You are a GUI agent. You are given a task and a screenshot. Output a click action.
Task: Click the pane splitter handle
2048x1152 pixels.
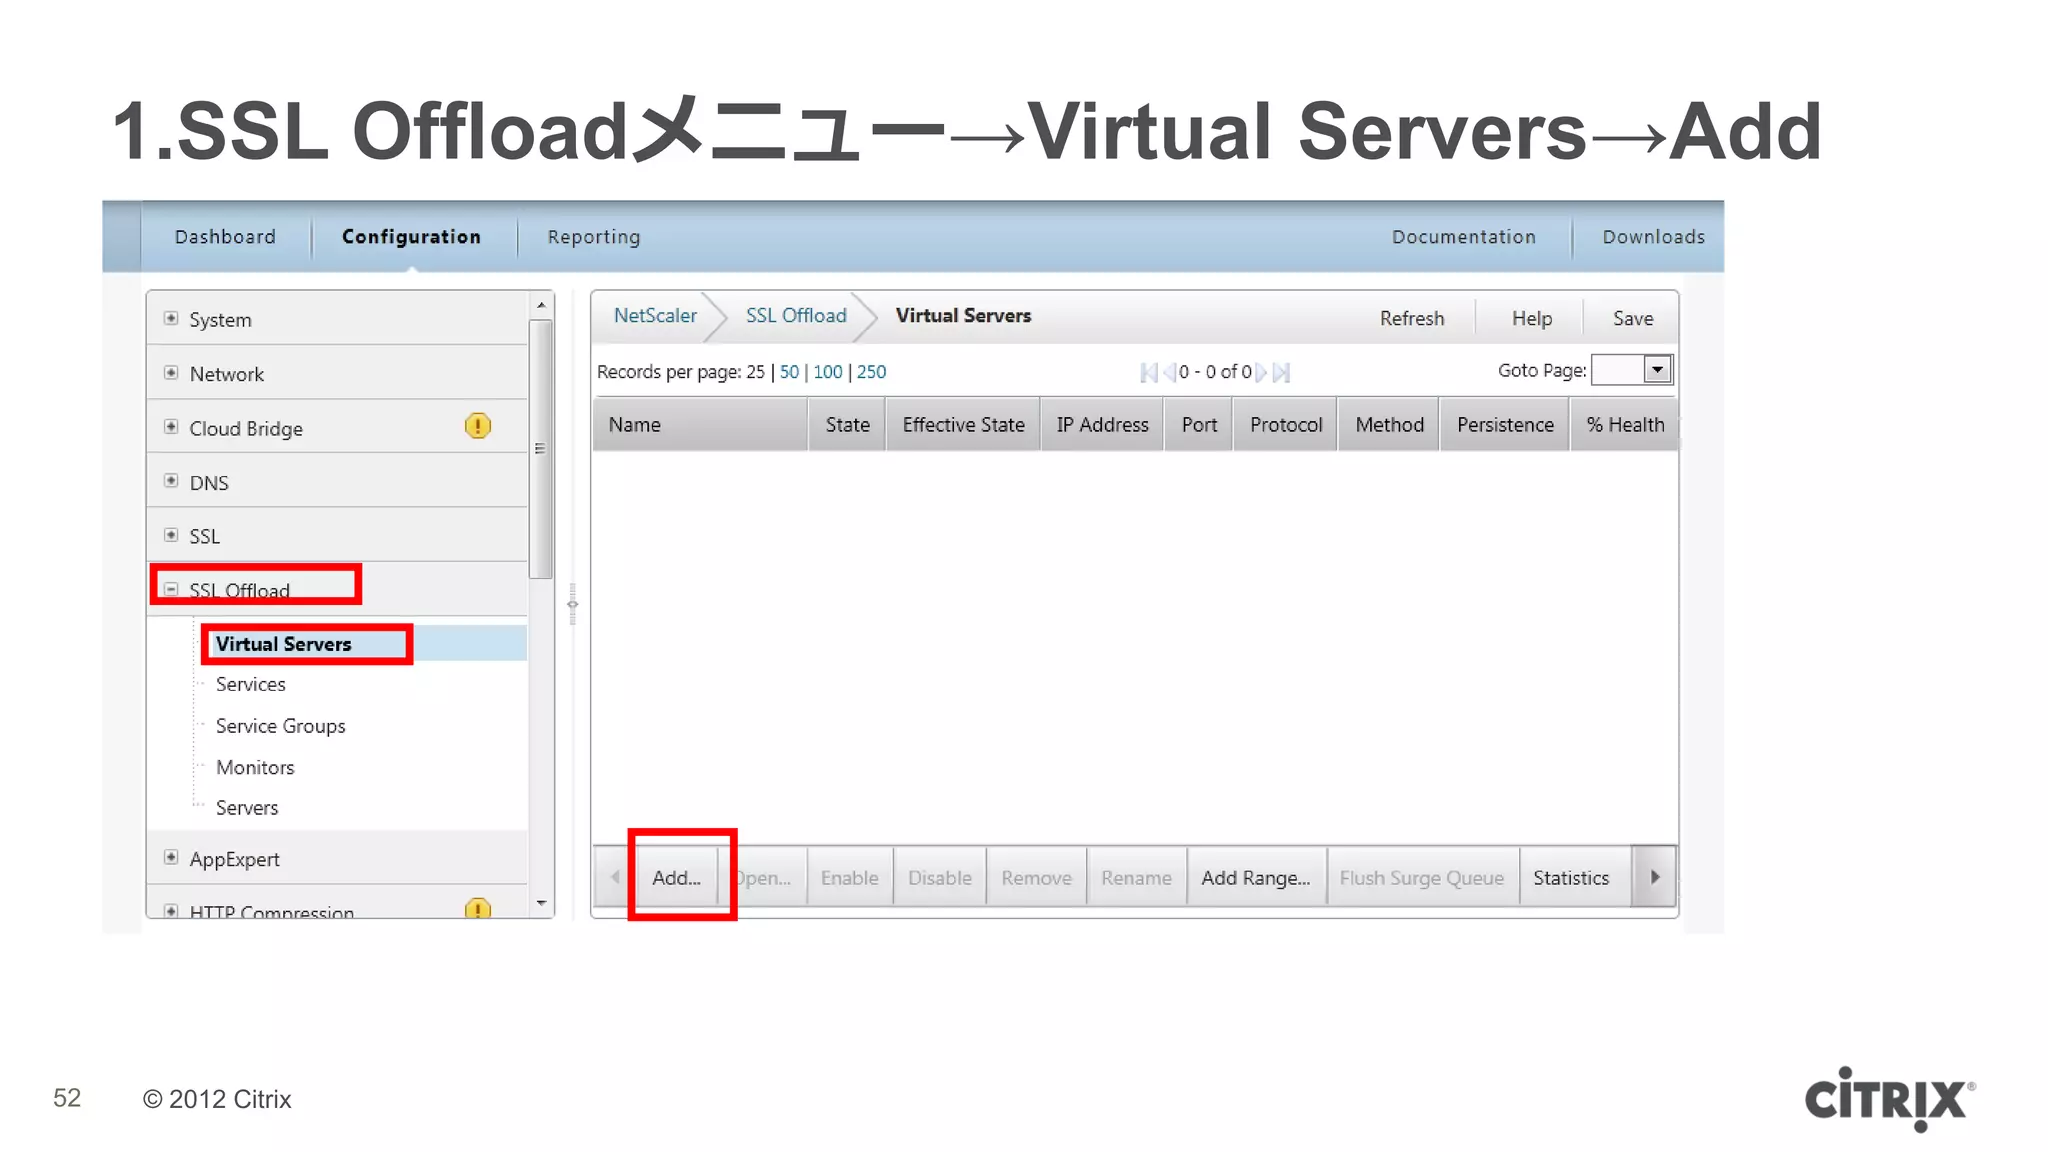pyautogui.click(x=572, y=604)
